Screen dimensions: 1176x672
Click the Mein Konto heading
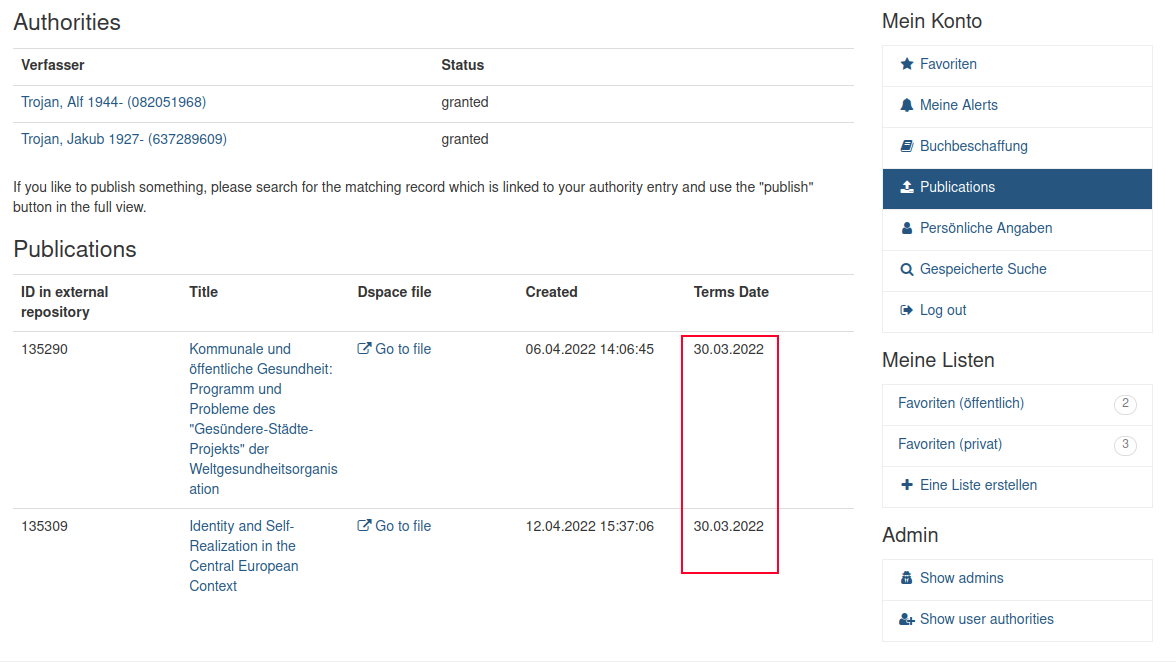tap(932, 21)
